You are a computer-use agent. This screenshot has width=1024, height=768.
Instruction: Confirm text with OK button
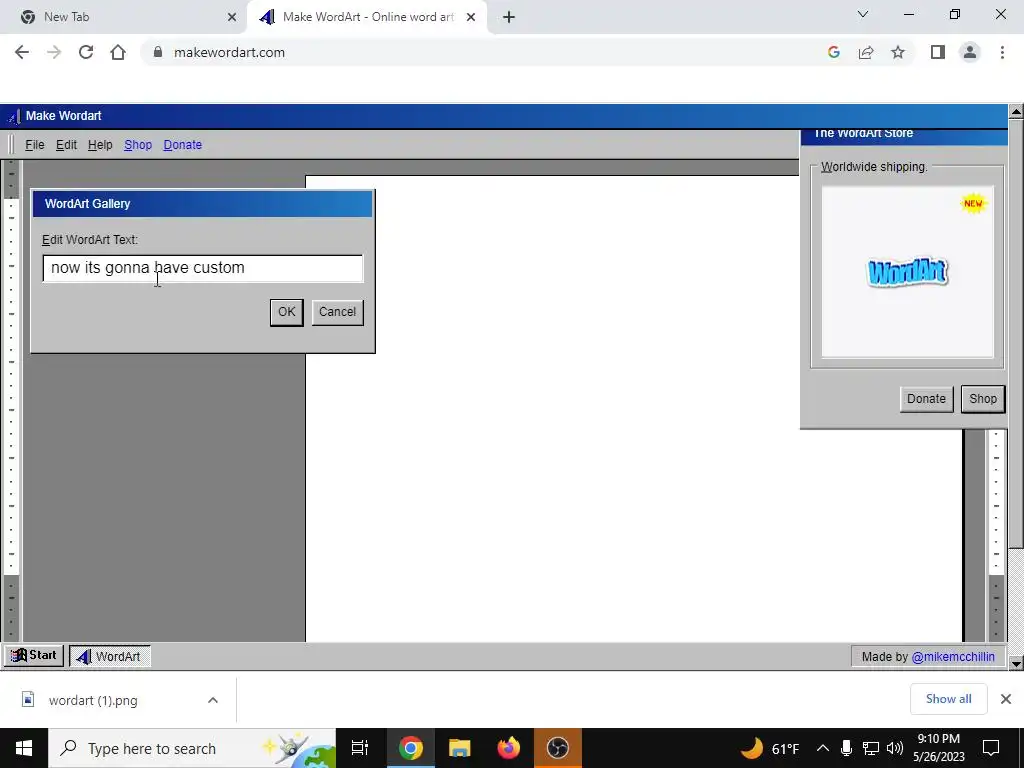click(287, 312)
